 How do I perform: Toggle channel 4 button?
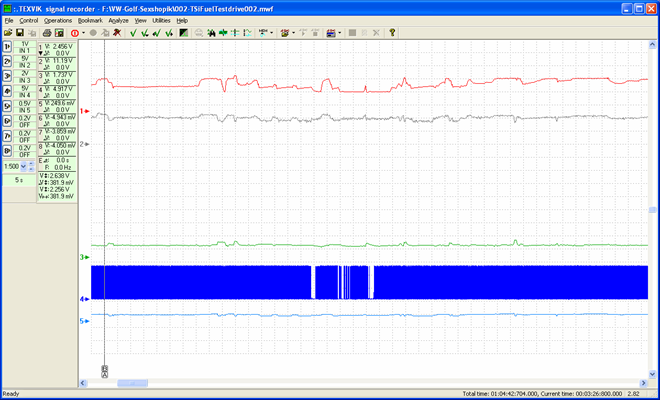click(x=7, y=91)
